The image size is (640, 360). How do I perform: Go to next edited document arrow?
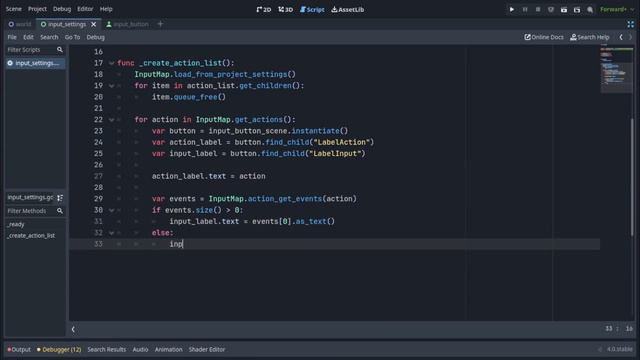coord(631,37)
